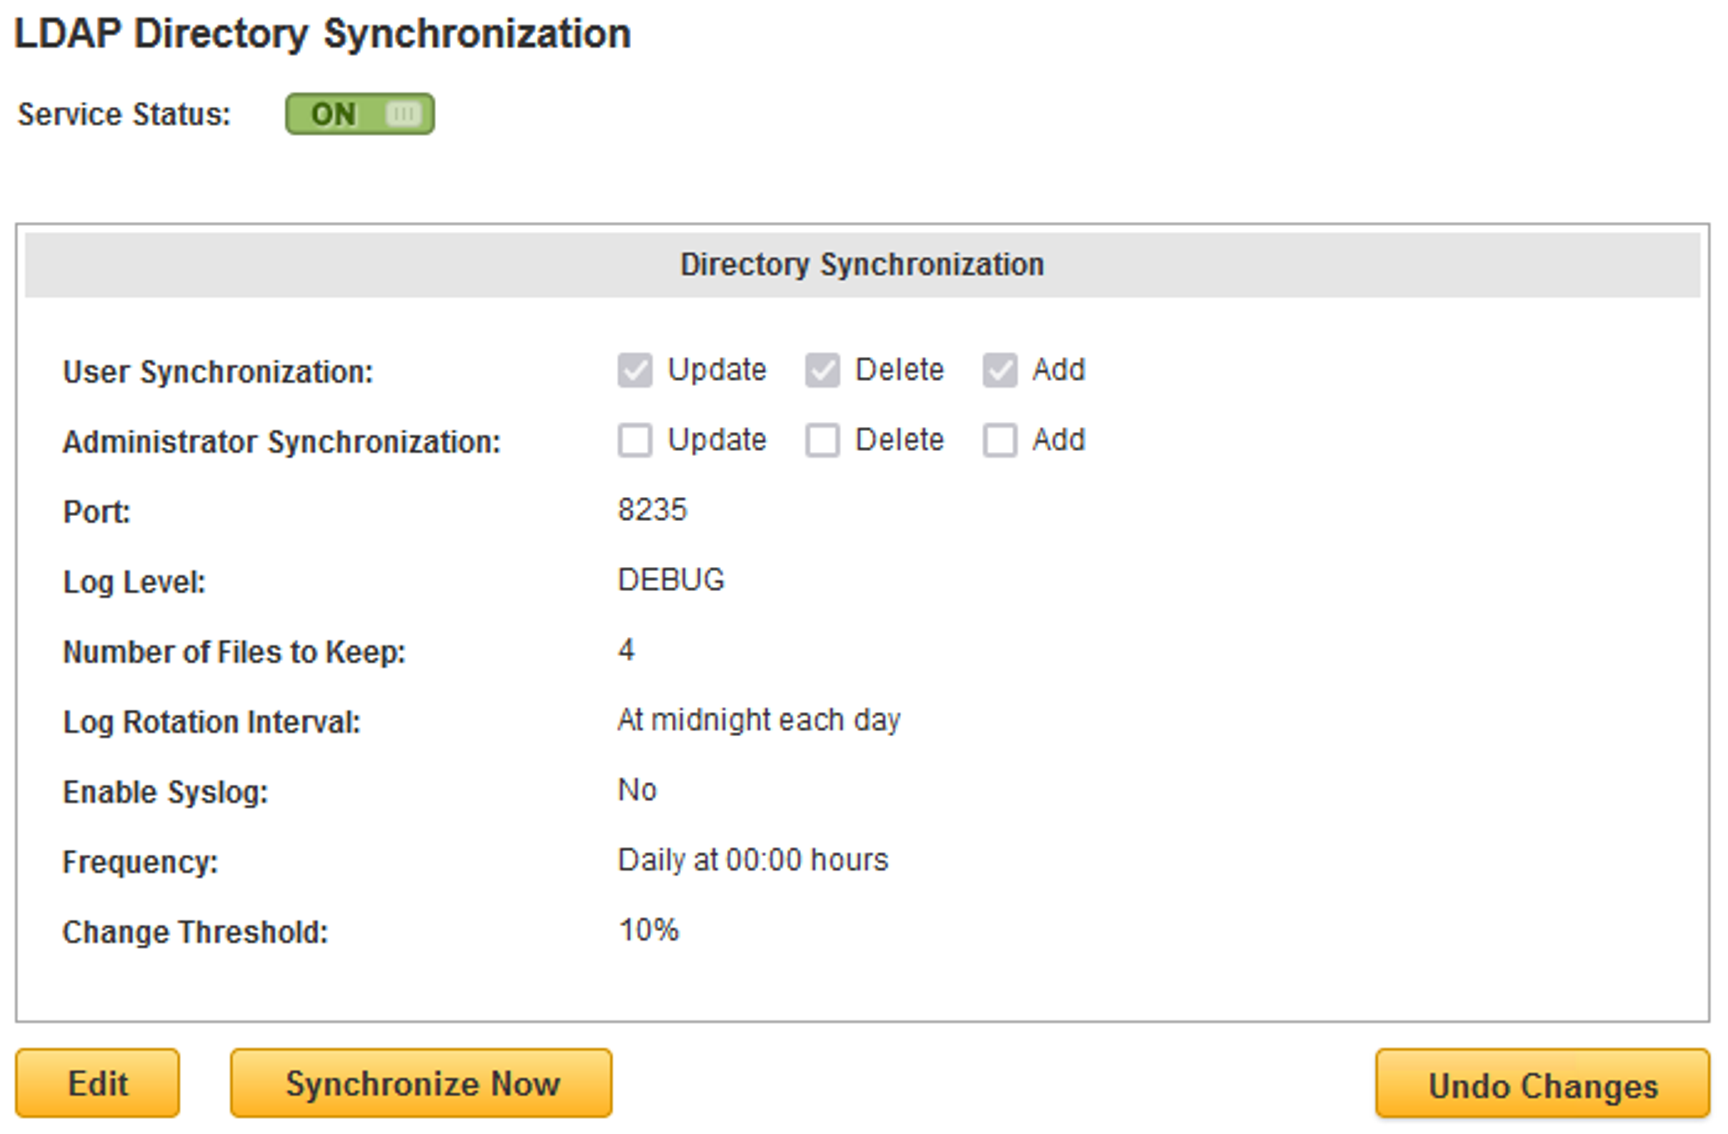Click the Enable Syslog value No
Viewport: 1728px width, 1134px height.
[637, 790]
